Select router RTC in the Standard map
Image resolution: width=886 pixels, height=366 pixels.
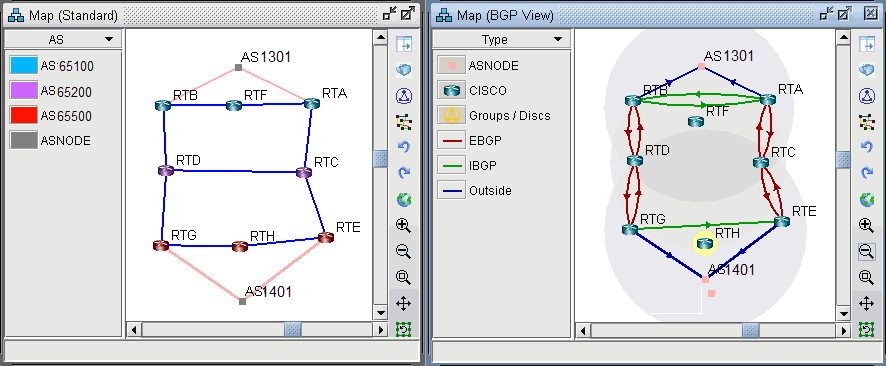click(304, 172)
